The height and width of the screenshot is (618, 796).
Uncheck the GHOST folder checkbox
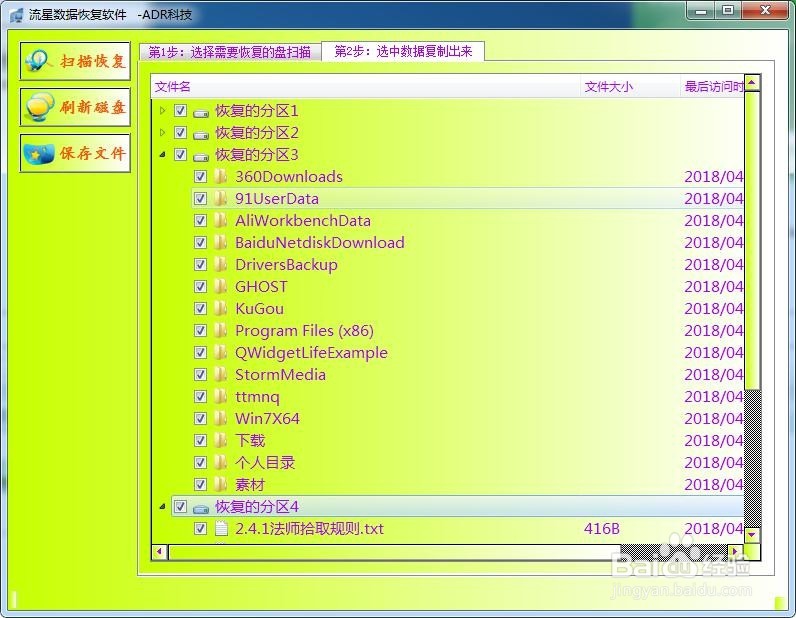[201, 286]
